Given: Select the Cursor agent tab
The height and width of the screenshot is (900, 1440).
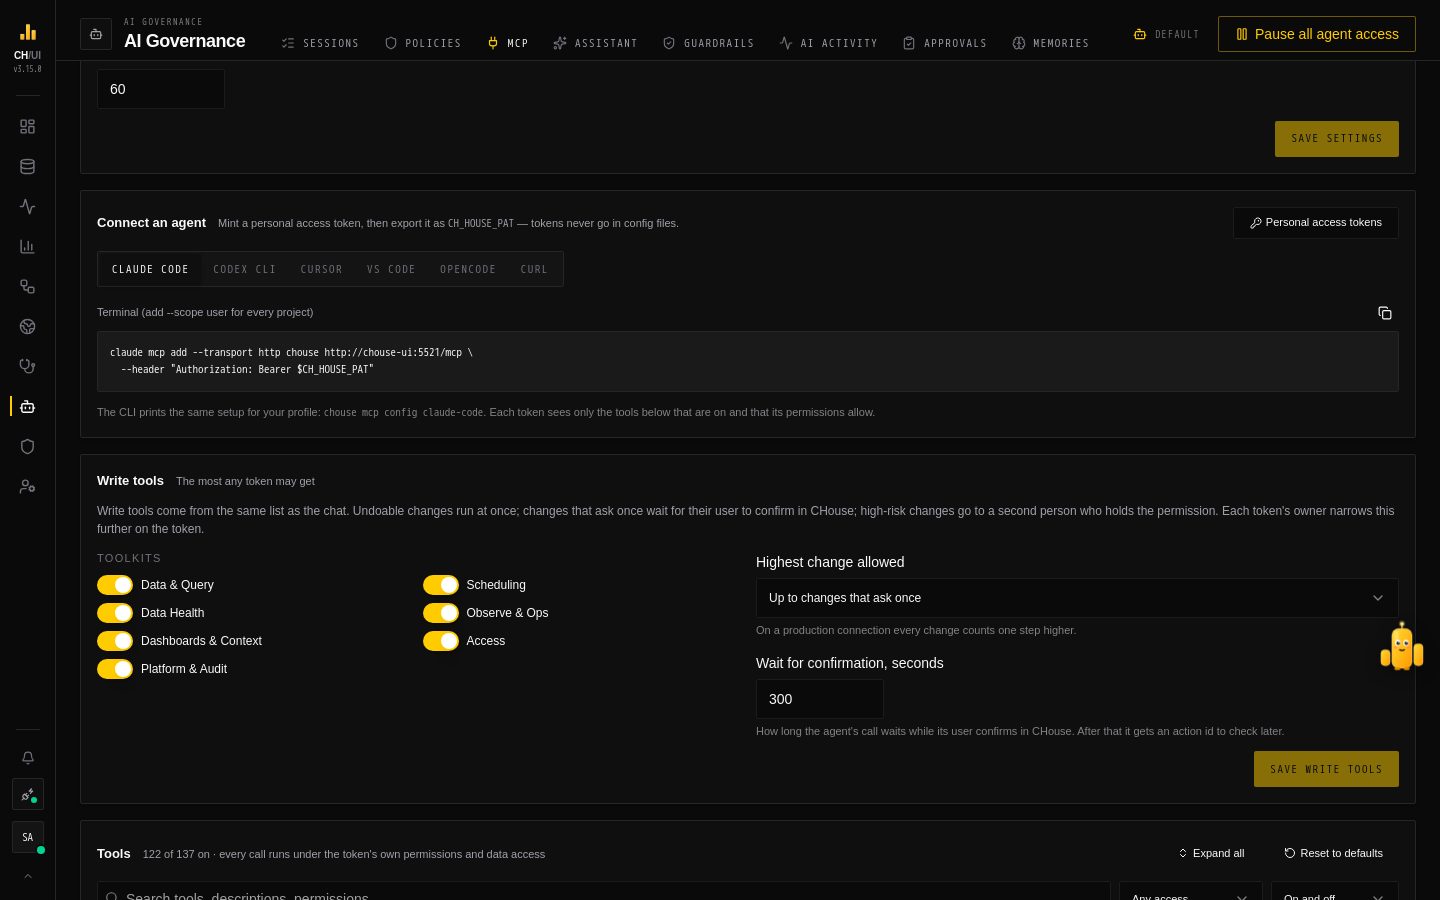Looking at the screenshot, I should tap(322, 269).
